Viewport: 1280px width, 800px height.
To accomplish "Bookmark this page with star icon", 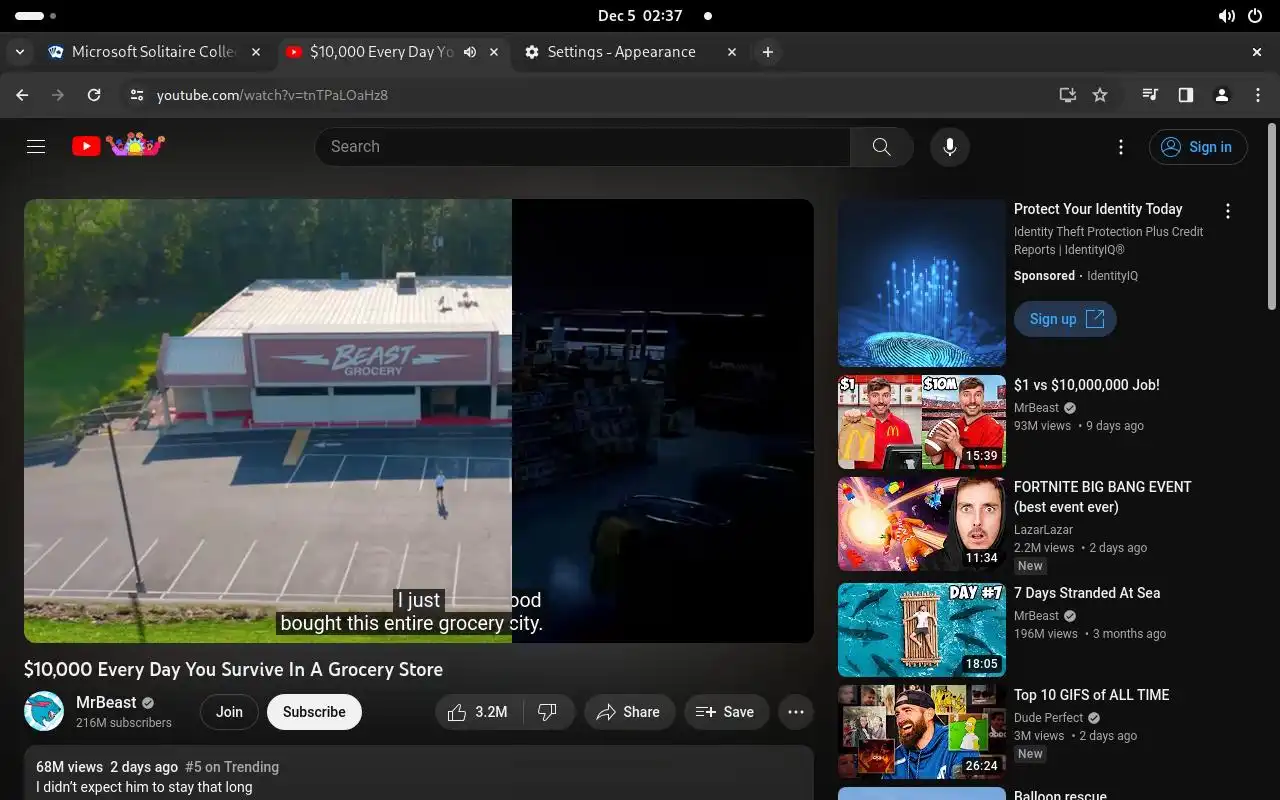I will click(x=1100, y=95).
